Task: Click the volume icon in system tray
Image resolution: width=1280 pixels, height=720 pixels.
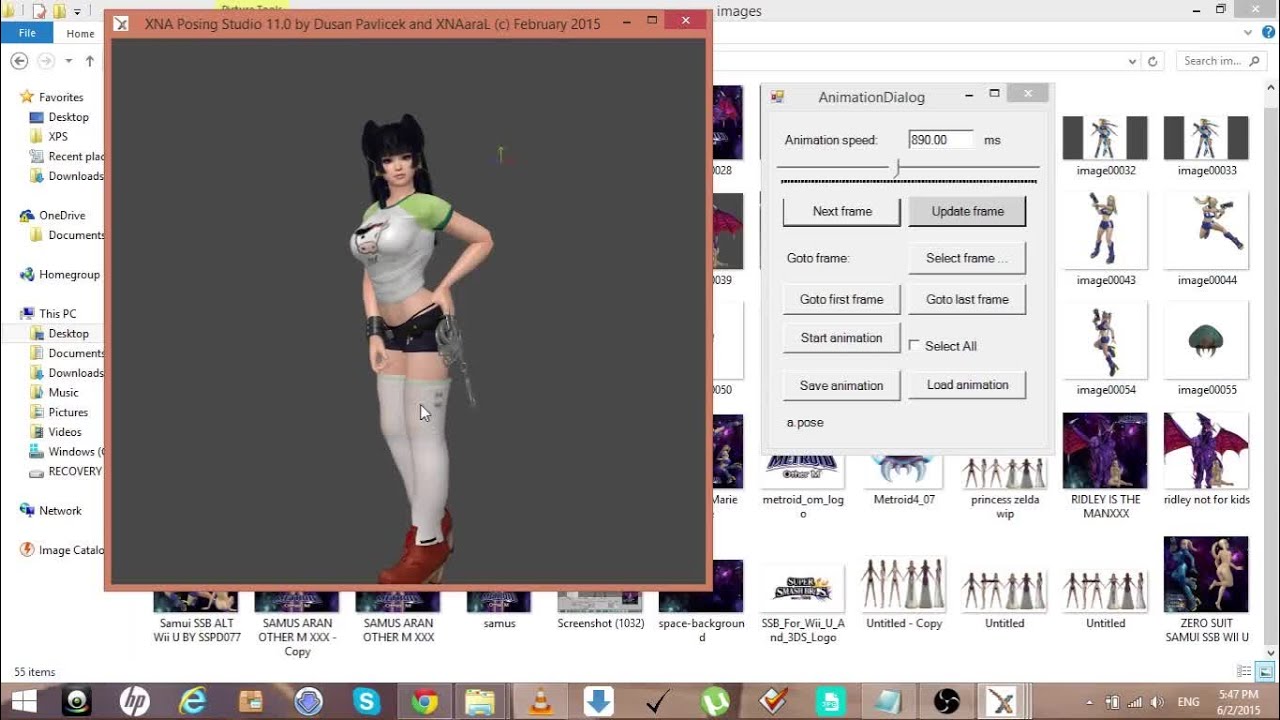Action: coord(1156,702)
